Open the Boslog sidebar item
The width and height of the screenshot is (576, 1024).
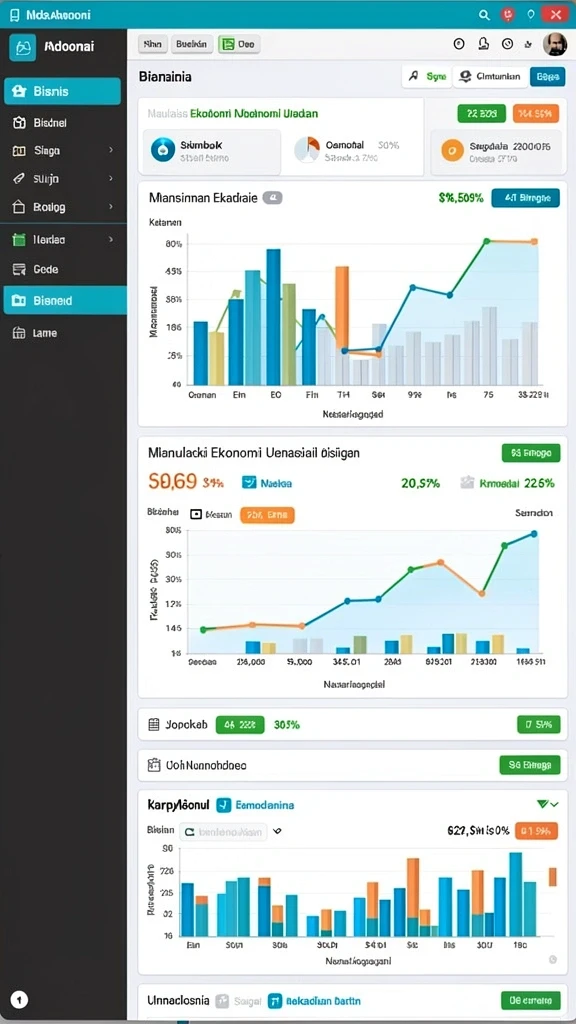62,207
